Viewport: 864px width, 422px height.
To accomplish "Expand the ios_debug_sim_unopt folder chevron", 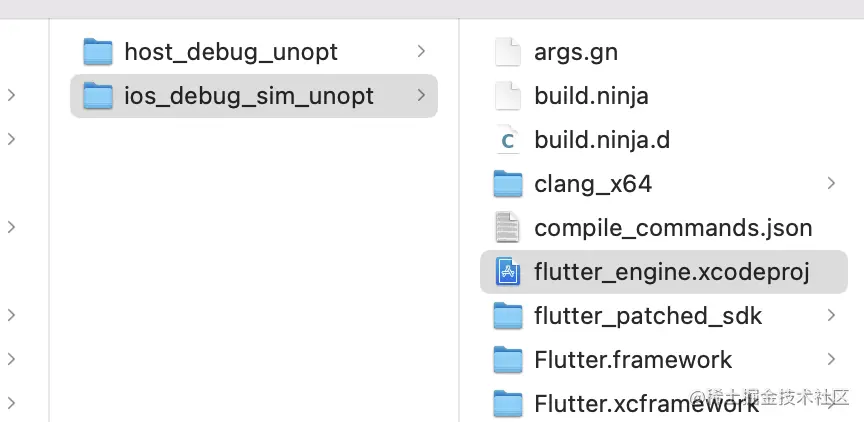I will (x=421, y=96).
